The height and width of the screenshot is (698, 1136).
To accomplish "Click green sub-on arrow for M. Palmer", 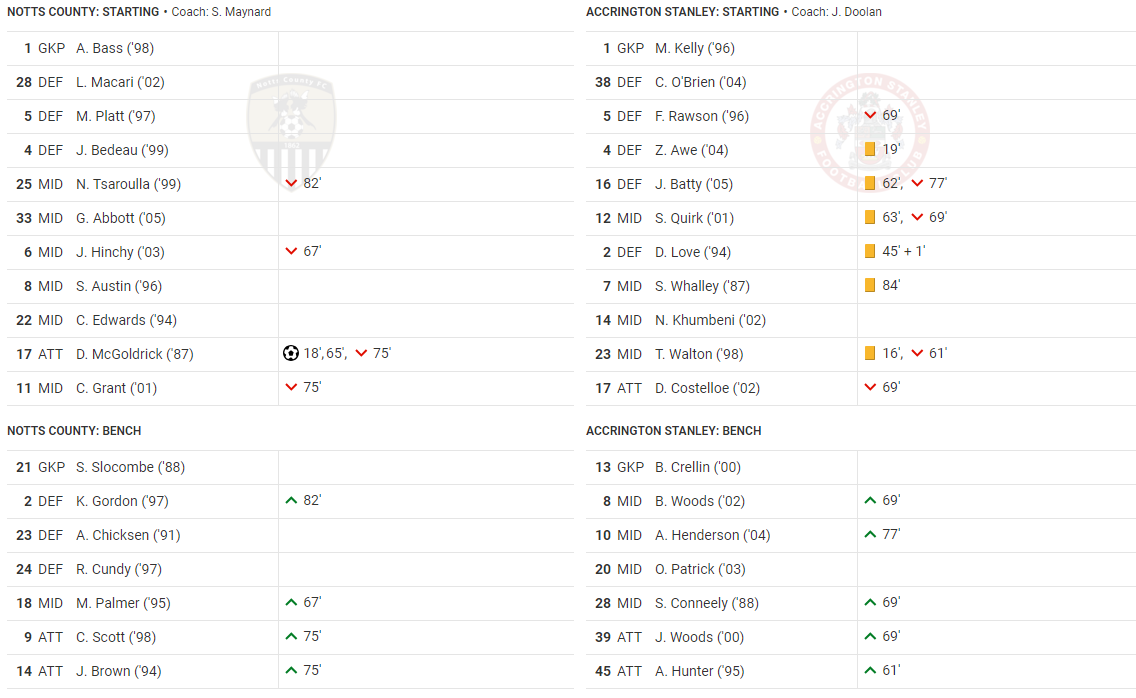I will click(x=291, y=602).
